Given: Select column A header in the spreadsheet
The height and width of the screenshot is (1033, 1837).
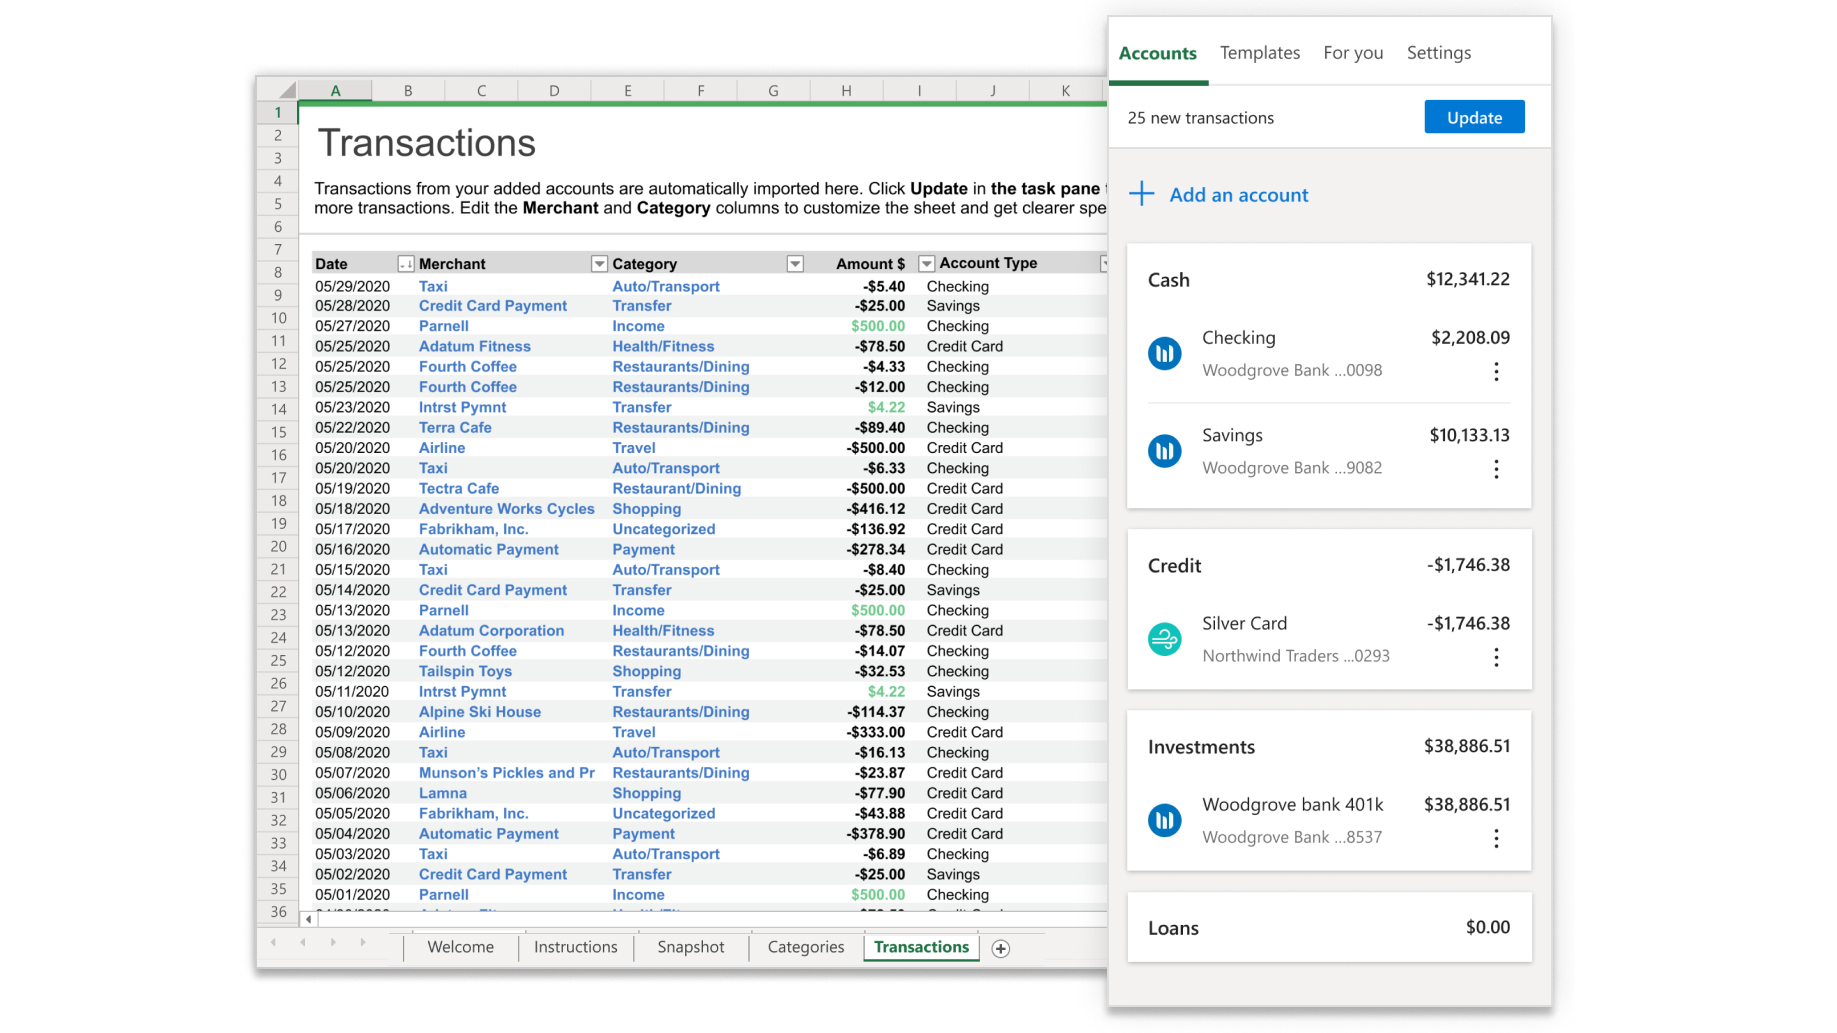Looking at the screenshot, I should [335, 89].
